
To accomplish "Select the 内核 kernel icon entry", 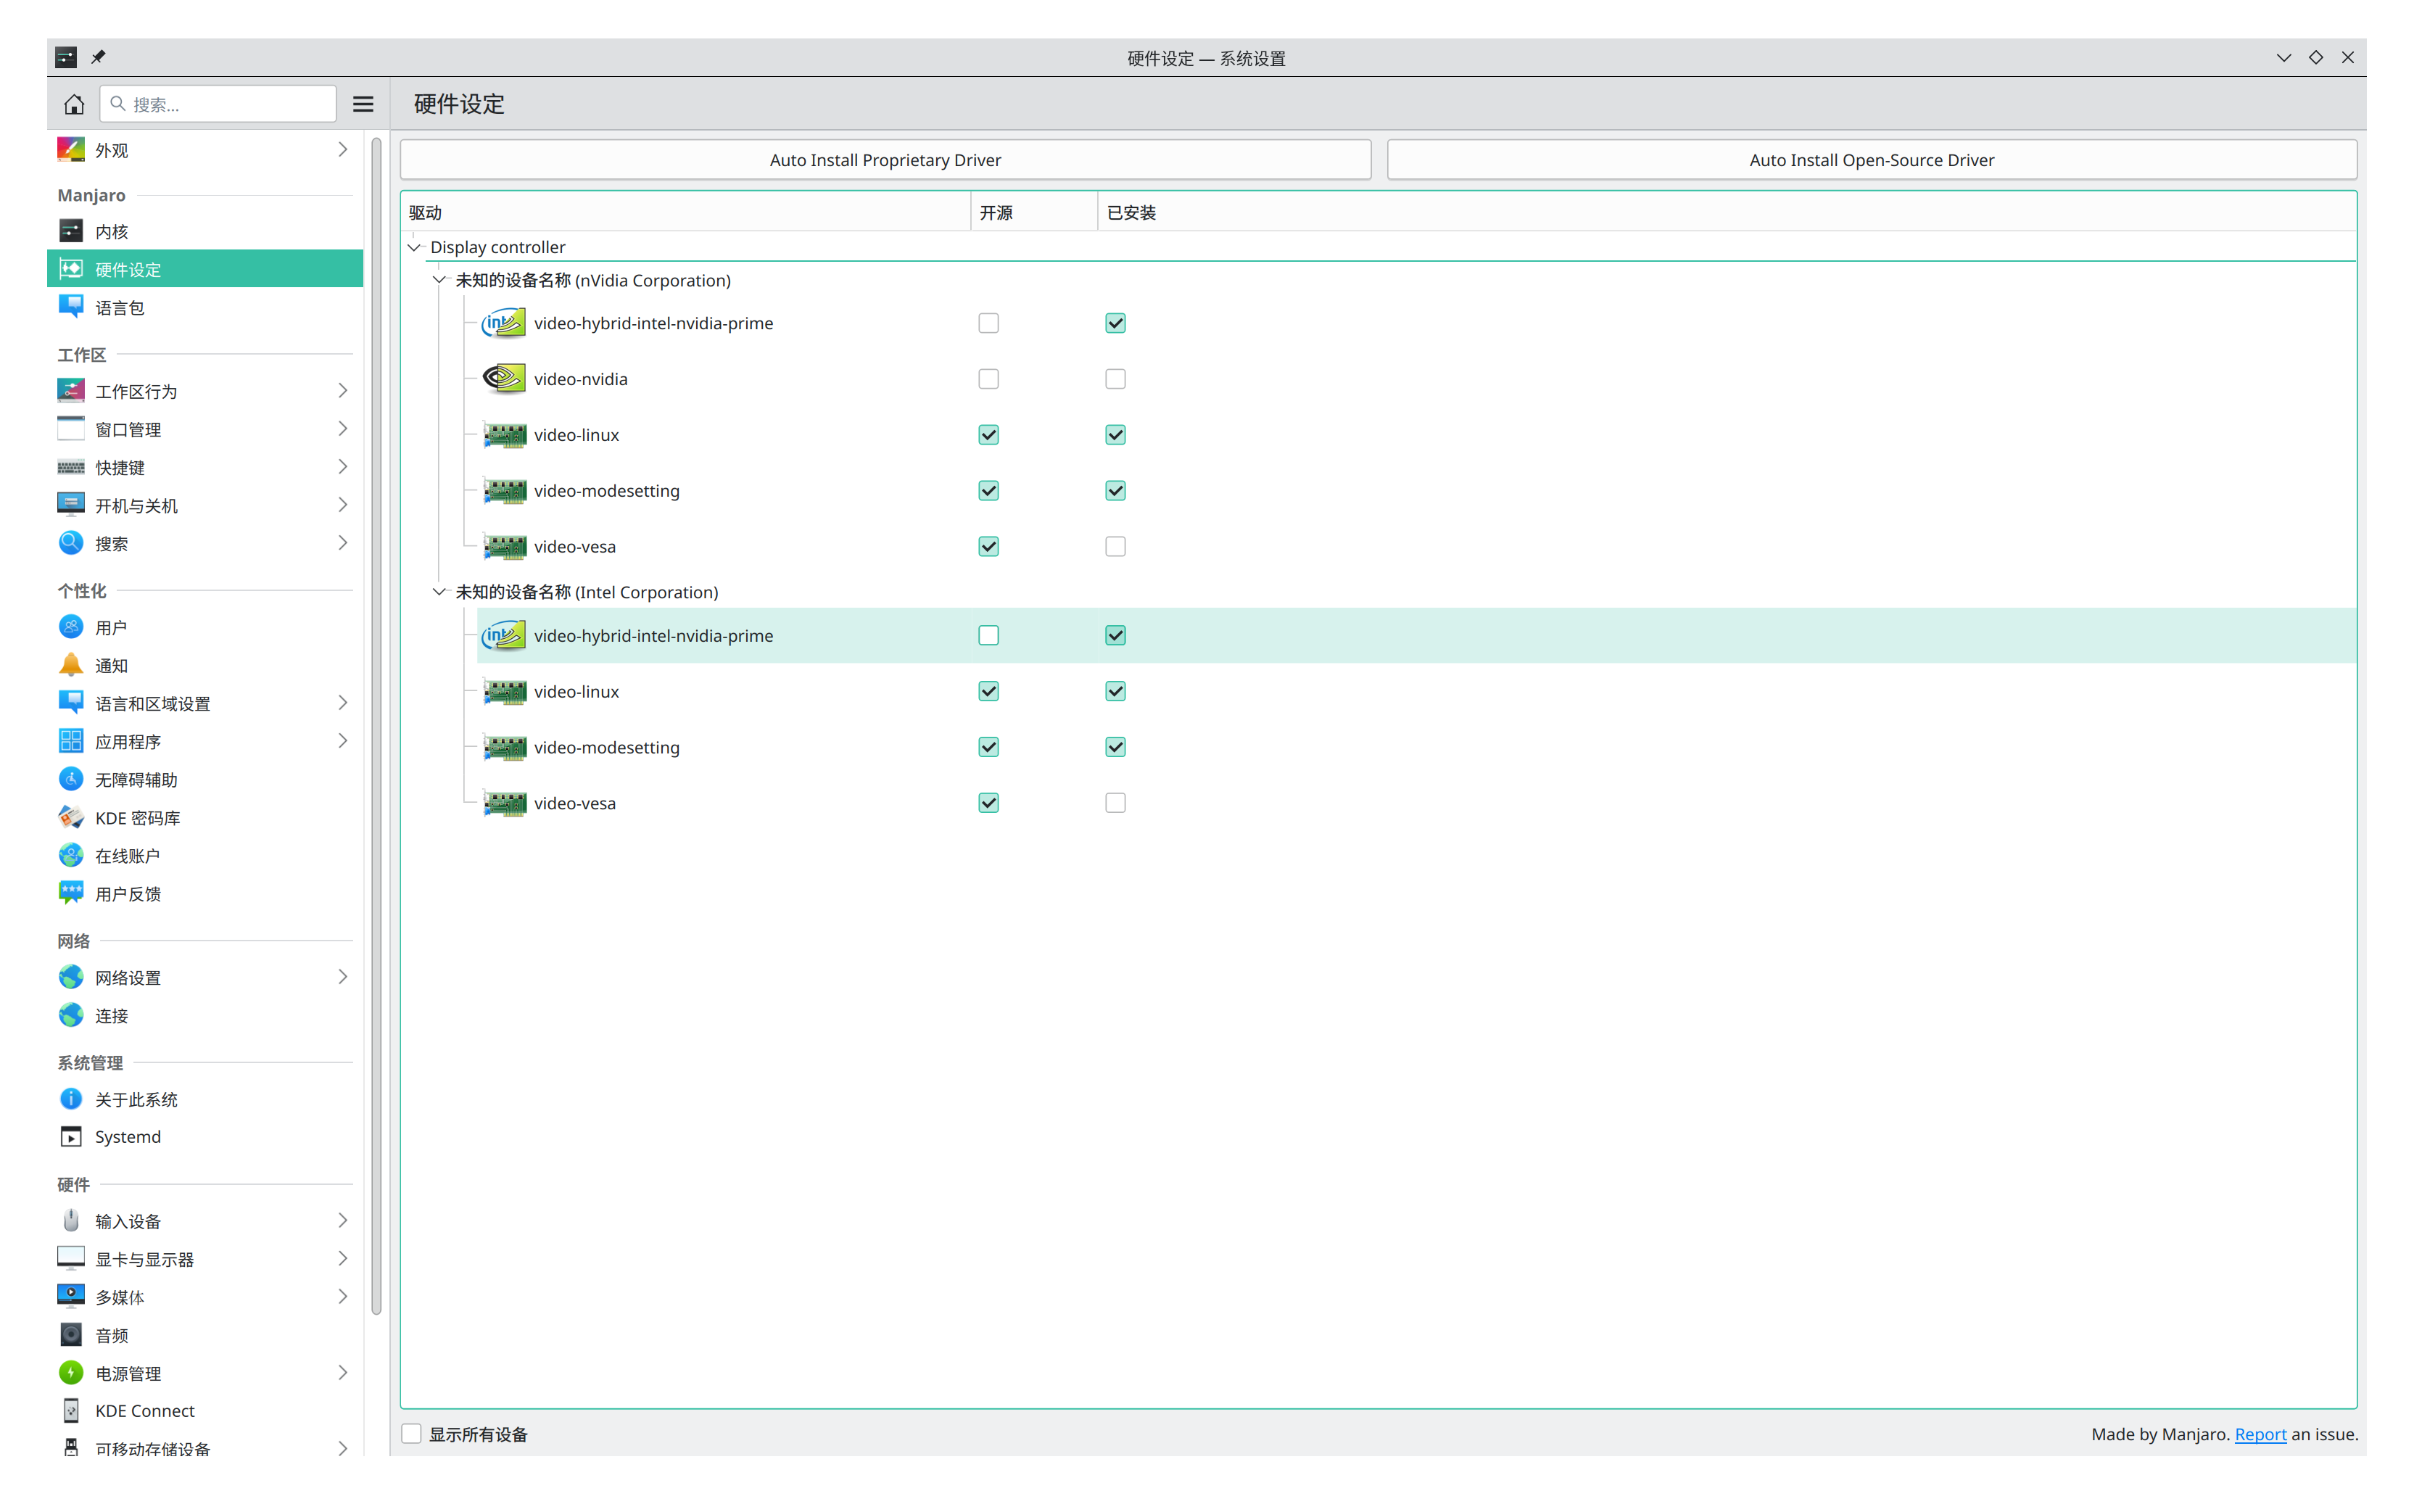I will (x=71, y=231).
